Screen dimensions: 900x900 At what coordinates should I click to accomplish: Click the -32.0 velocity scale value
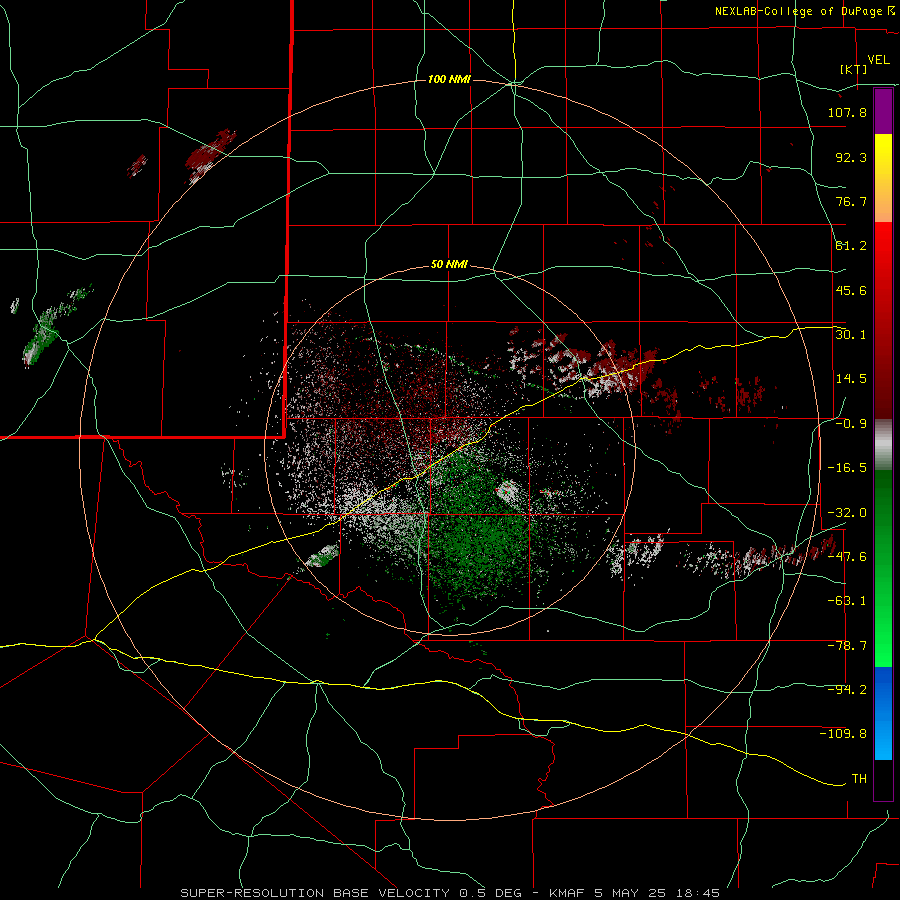click(x=847, y=513)
